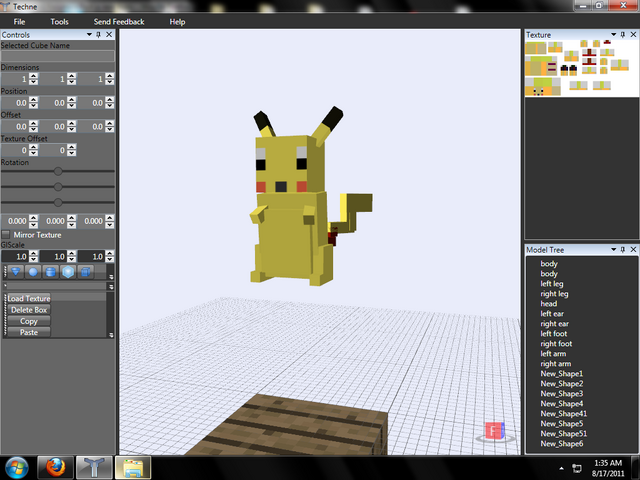Image resolution: width=640 pixels, height=480 pixels.
Task: Click the taskbar clock showing 1:35 AM
Action: click(x=608, y=468)
